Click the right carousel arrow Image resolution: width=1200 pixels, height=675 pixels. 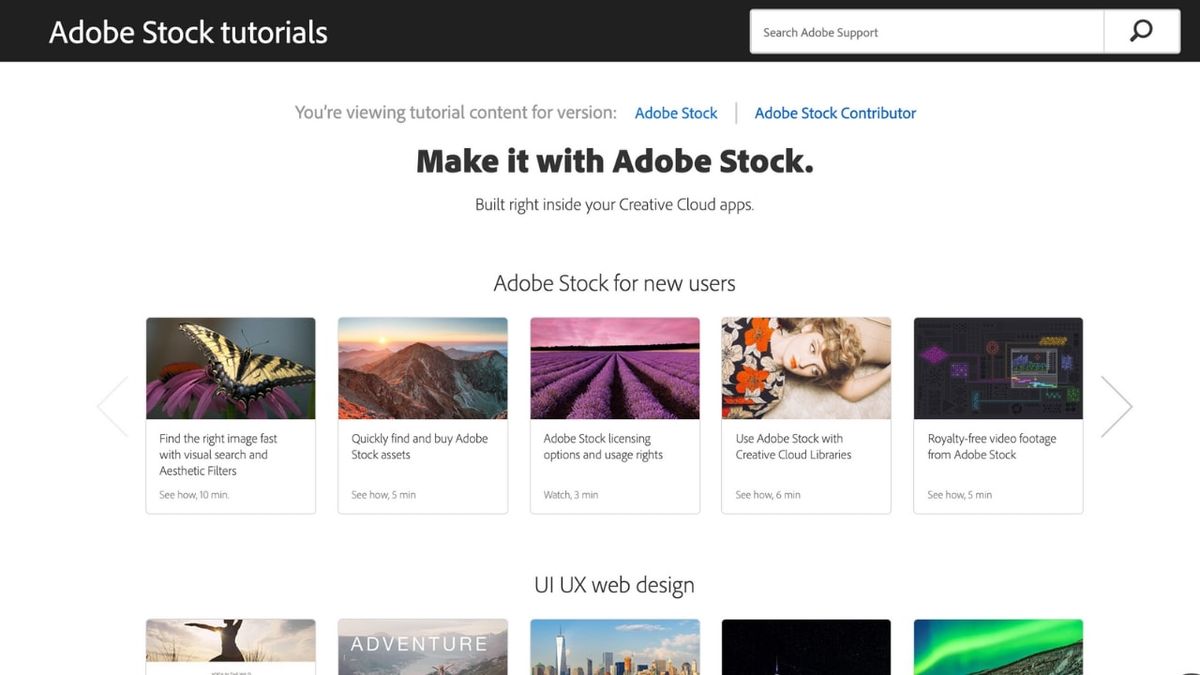1117,406
